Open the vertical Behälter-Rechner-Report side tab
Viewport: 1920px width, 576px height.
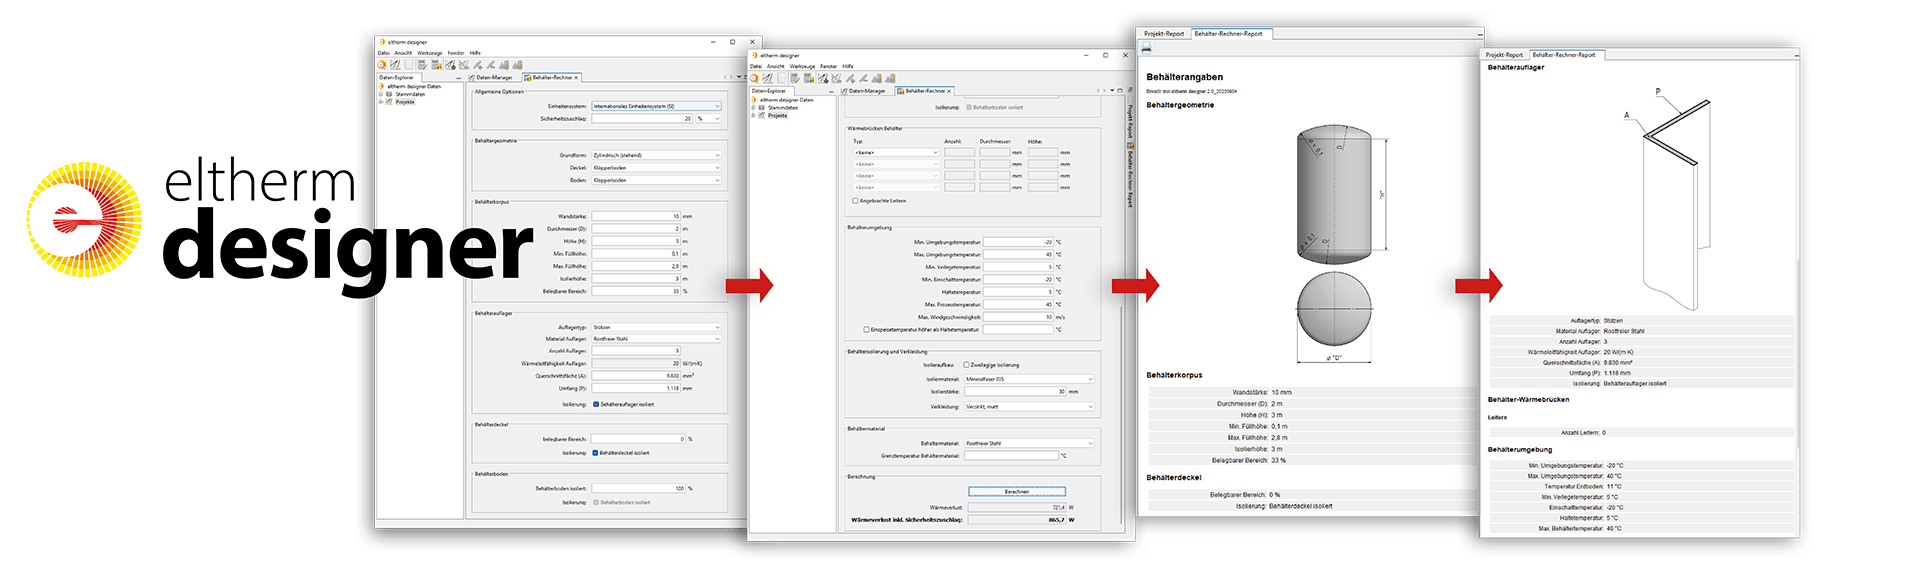(x=1130, y=176)
